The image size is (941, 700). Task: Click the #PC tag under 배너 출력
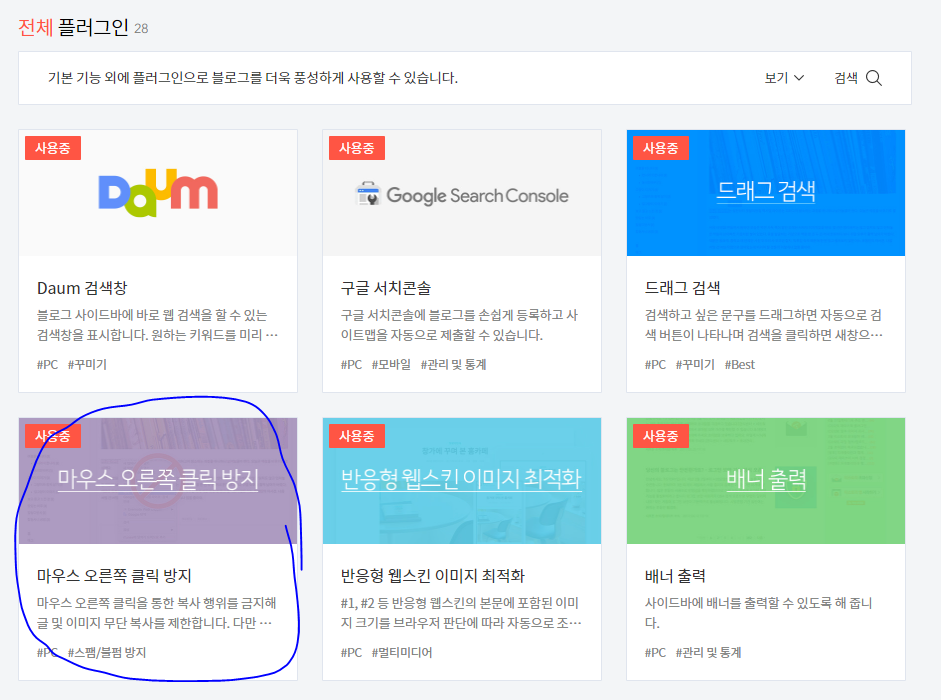tap(655, 653)
